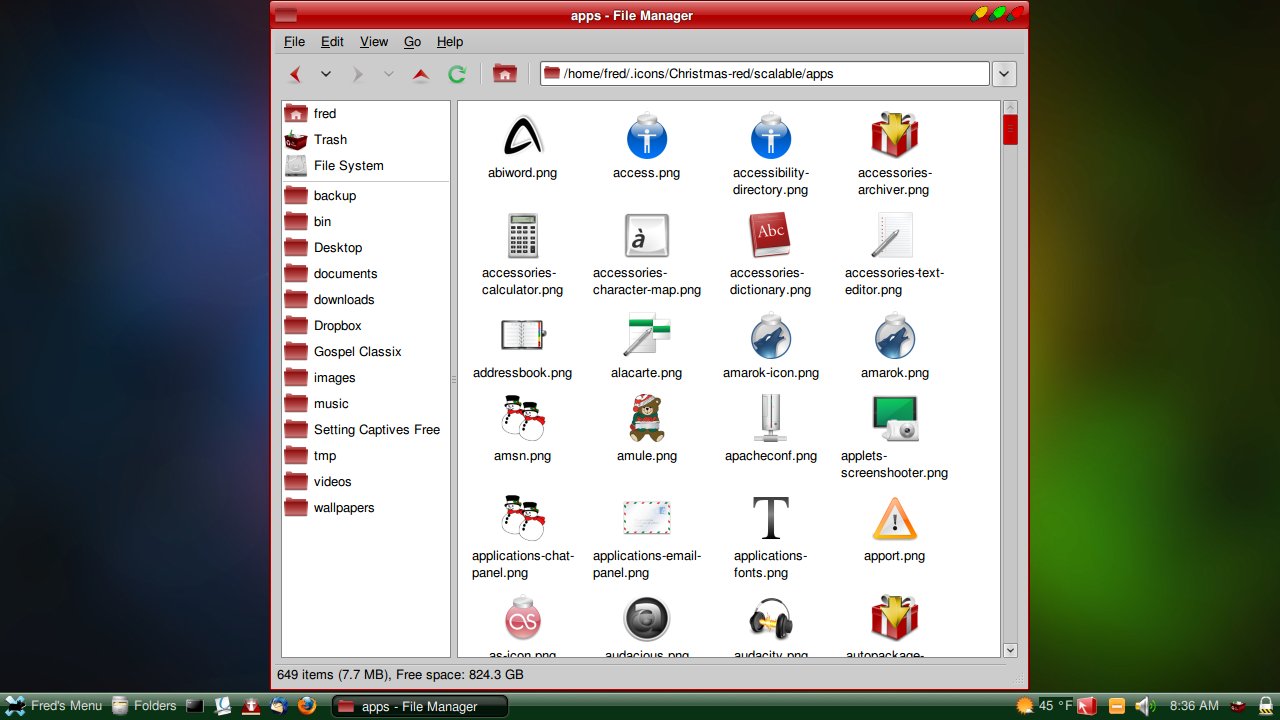
Task: Expand the location bar dropdown
Action: [x=1005, y=74]
